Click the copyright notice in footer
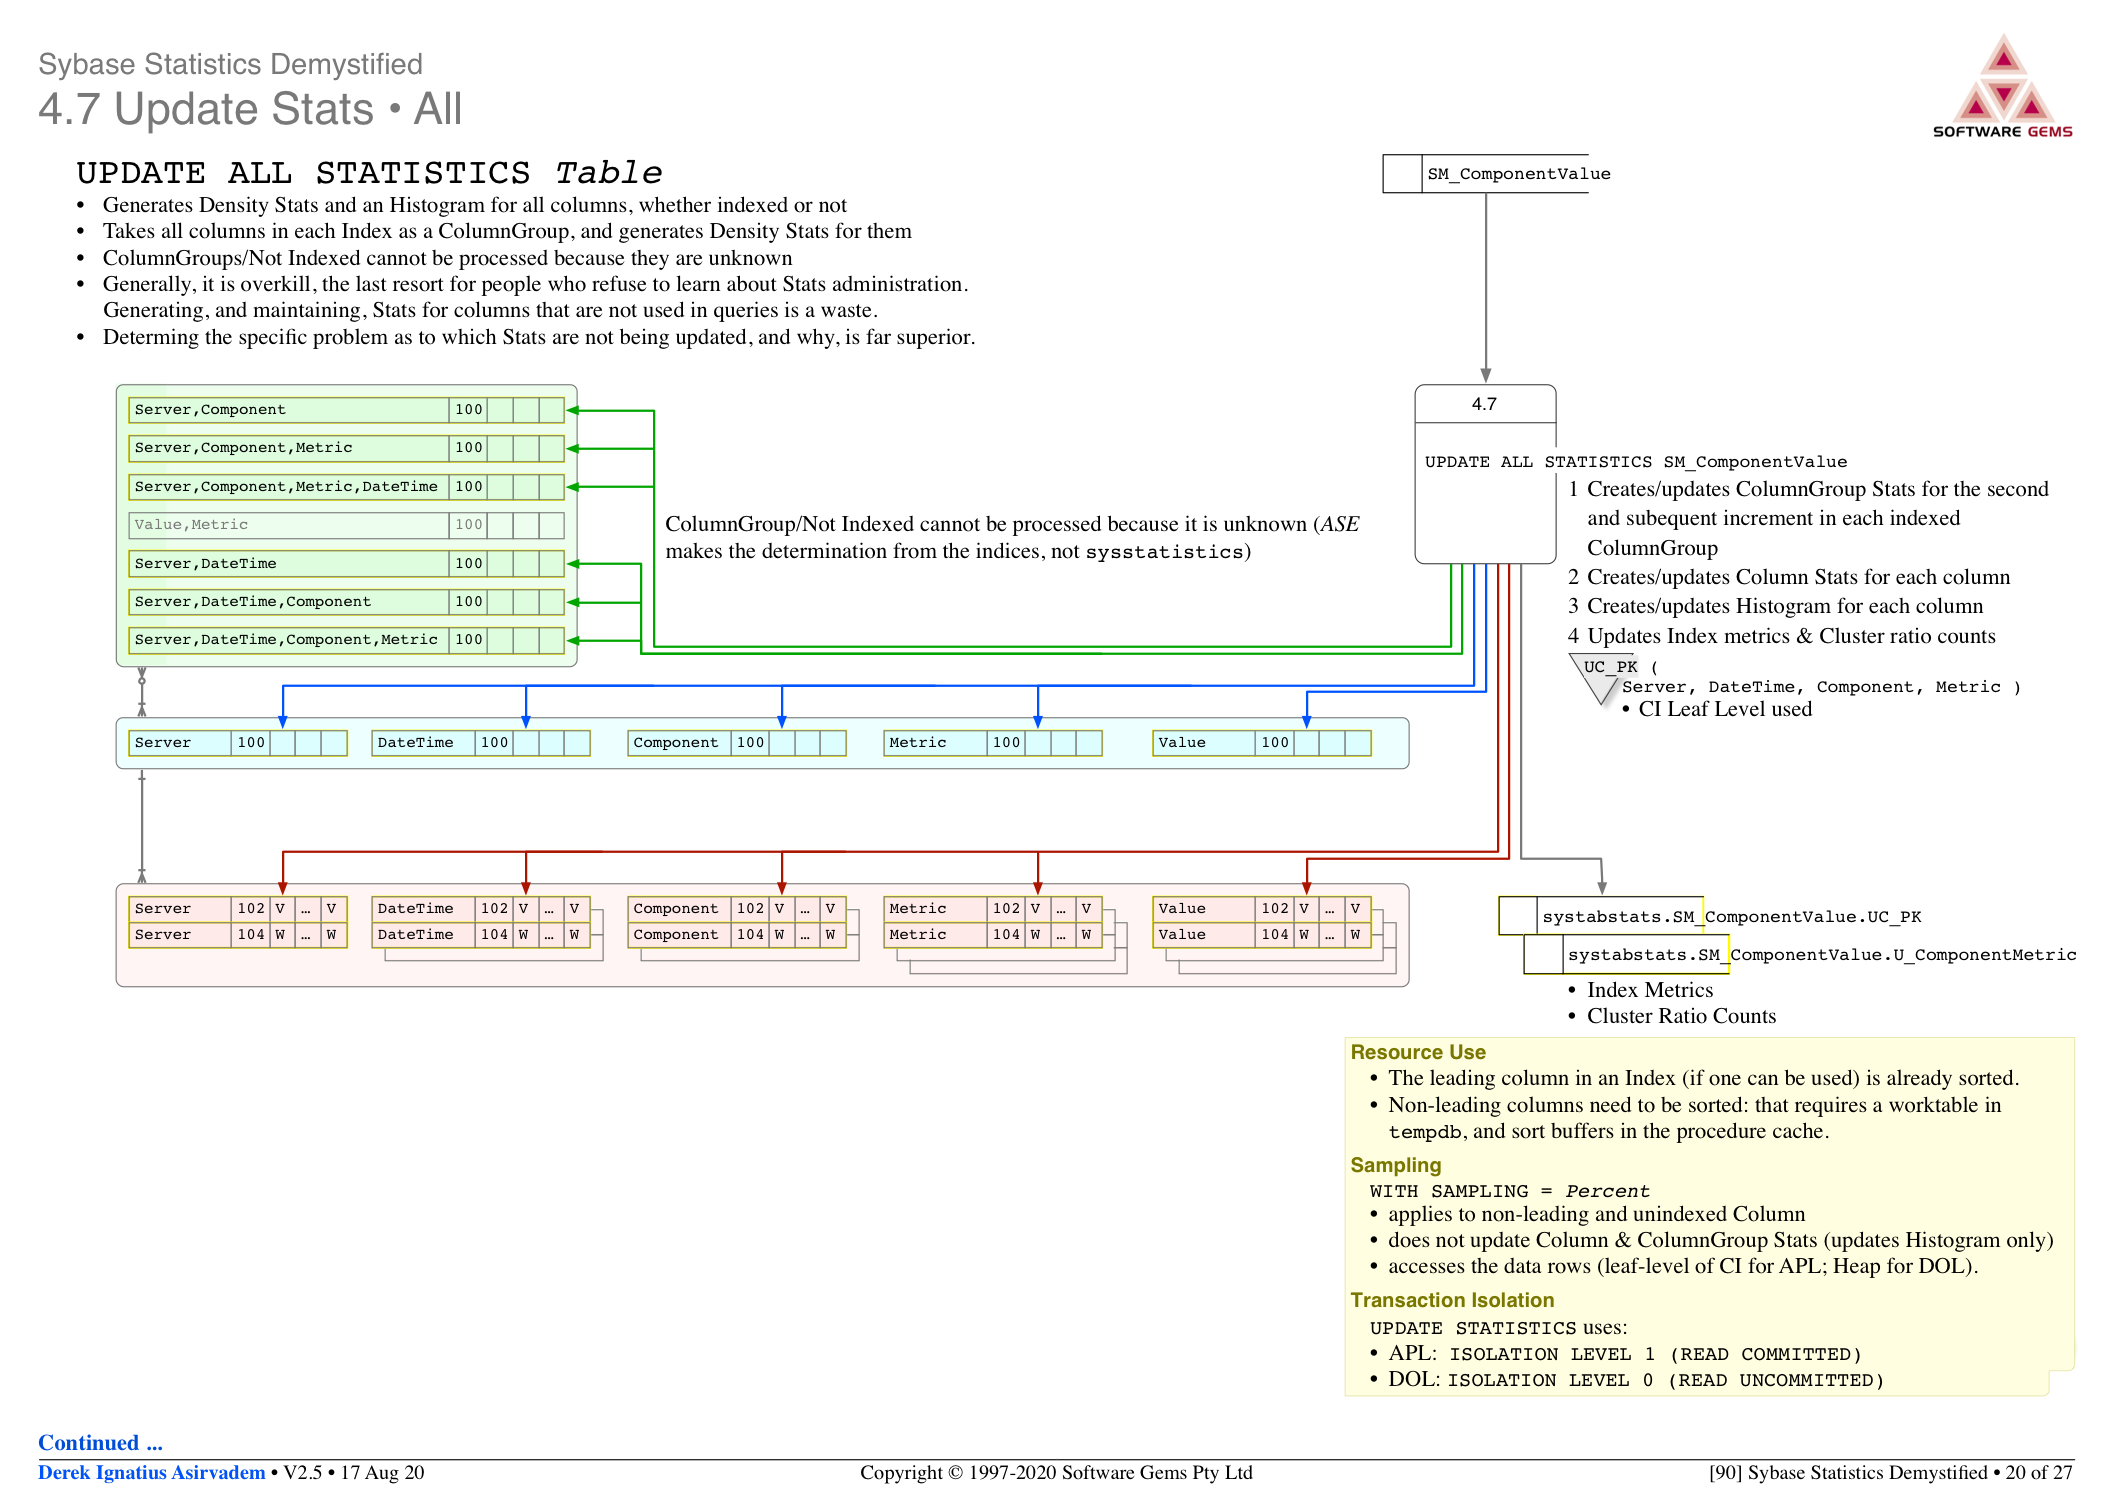 tap(1056, 1472)
